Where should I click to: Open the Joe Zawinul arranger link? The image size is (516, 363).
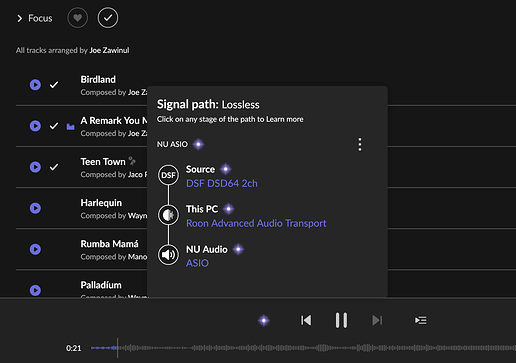click(109, 50)
